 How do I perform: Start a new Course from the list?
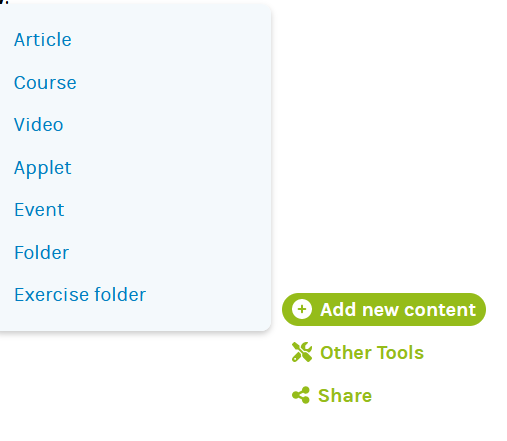[x=45, y=82]
